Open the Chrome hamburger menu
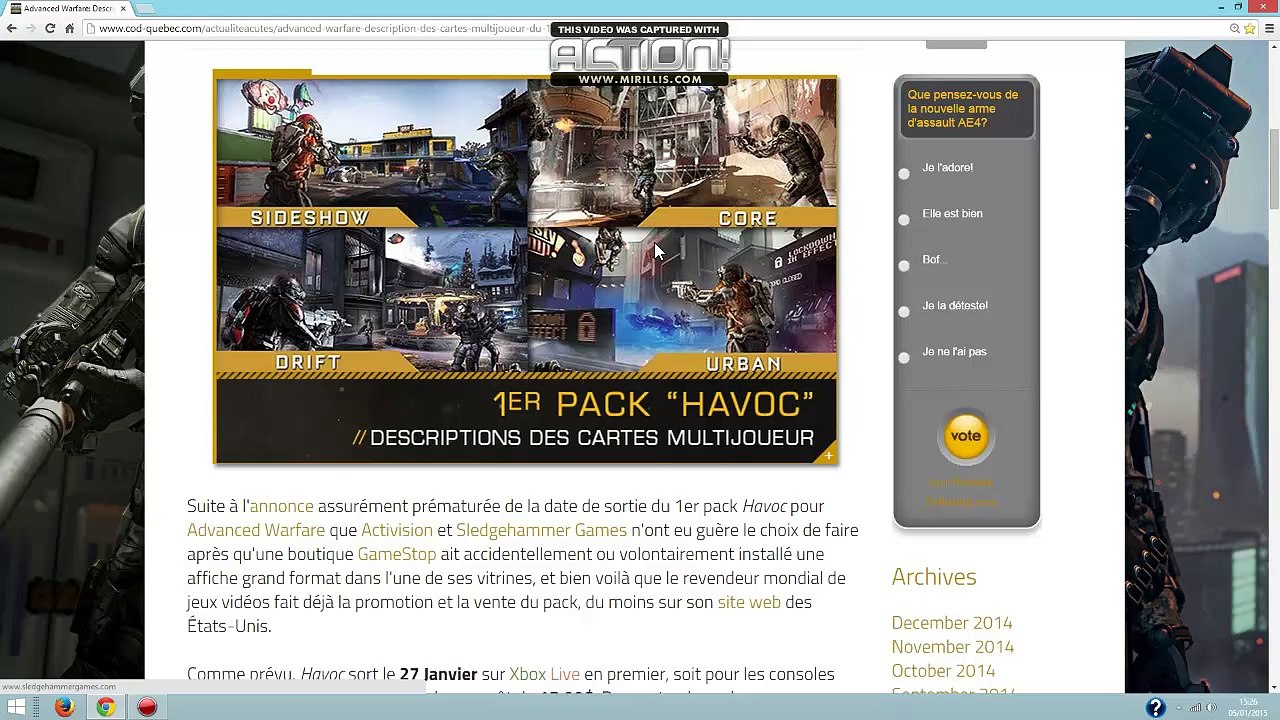Viewport: 1280px width, 720px height. pyautogui.click(x=1267, y=28)
